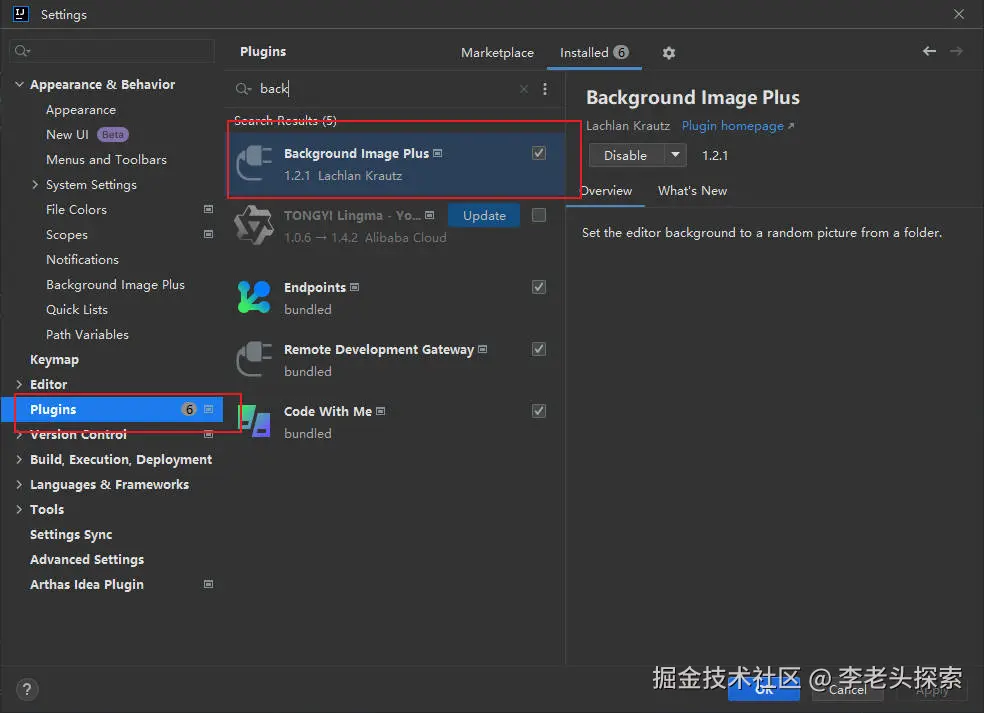
Task: Open Background Image Plus settings page
Action: coord(115,285)
